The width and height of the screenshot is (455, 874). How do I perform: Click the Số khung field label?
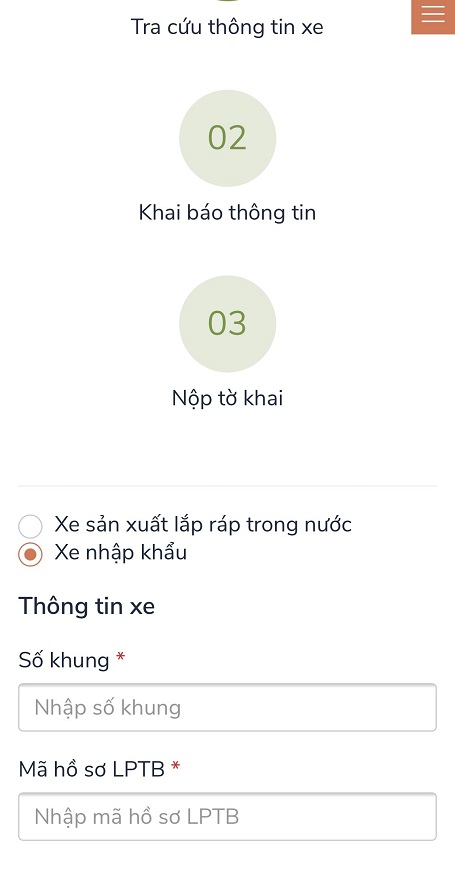64,660
